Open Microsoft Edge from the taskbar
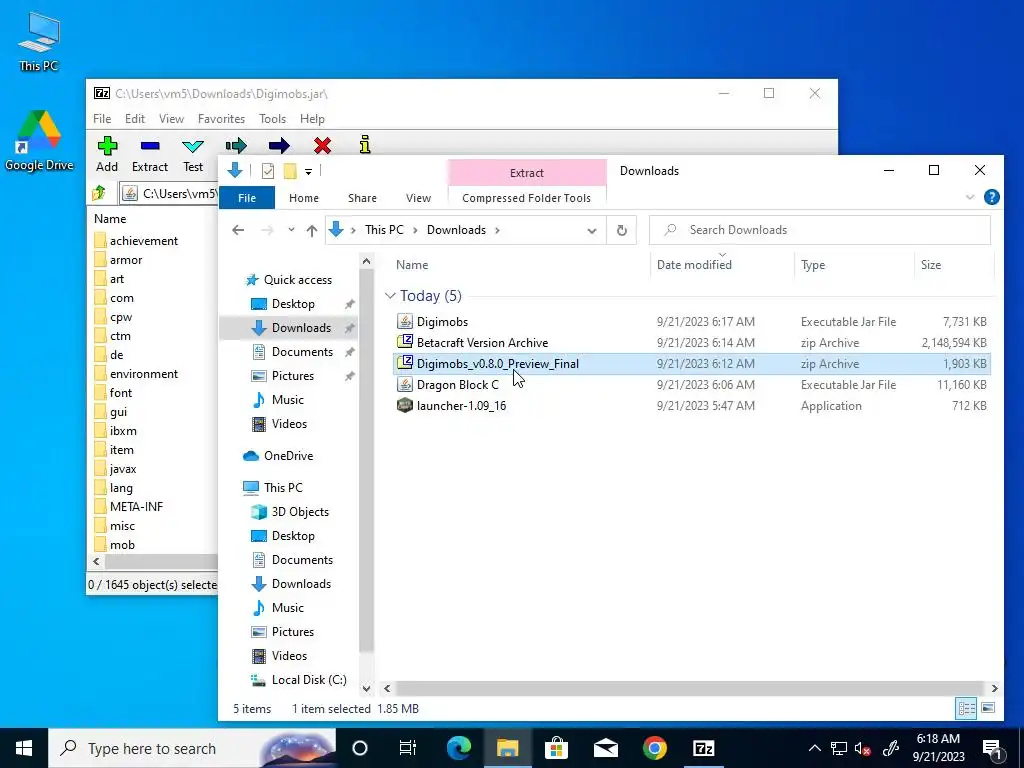This screenshot has height=768, width=1024. pos(458,748)
